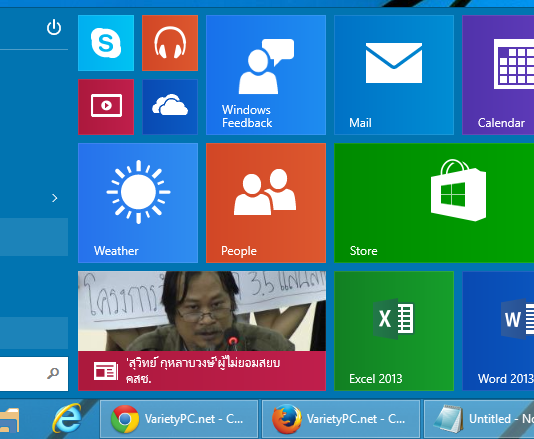Open the OneDrive cloud tile

(x=170, y=107)
